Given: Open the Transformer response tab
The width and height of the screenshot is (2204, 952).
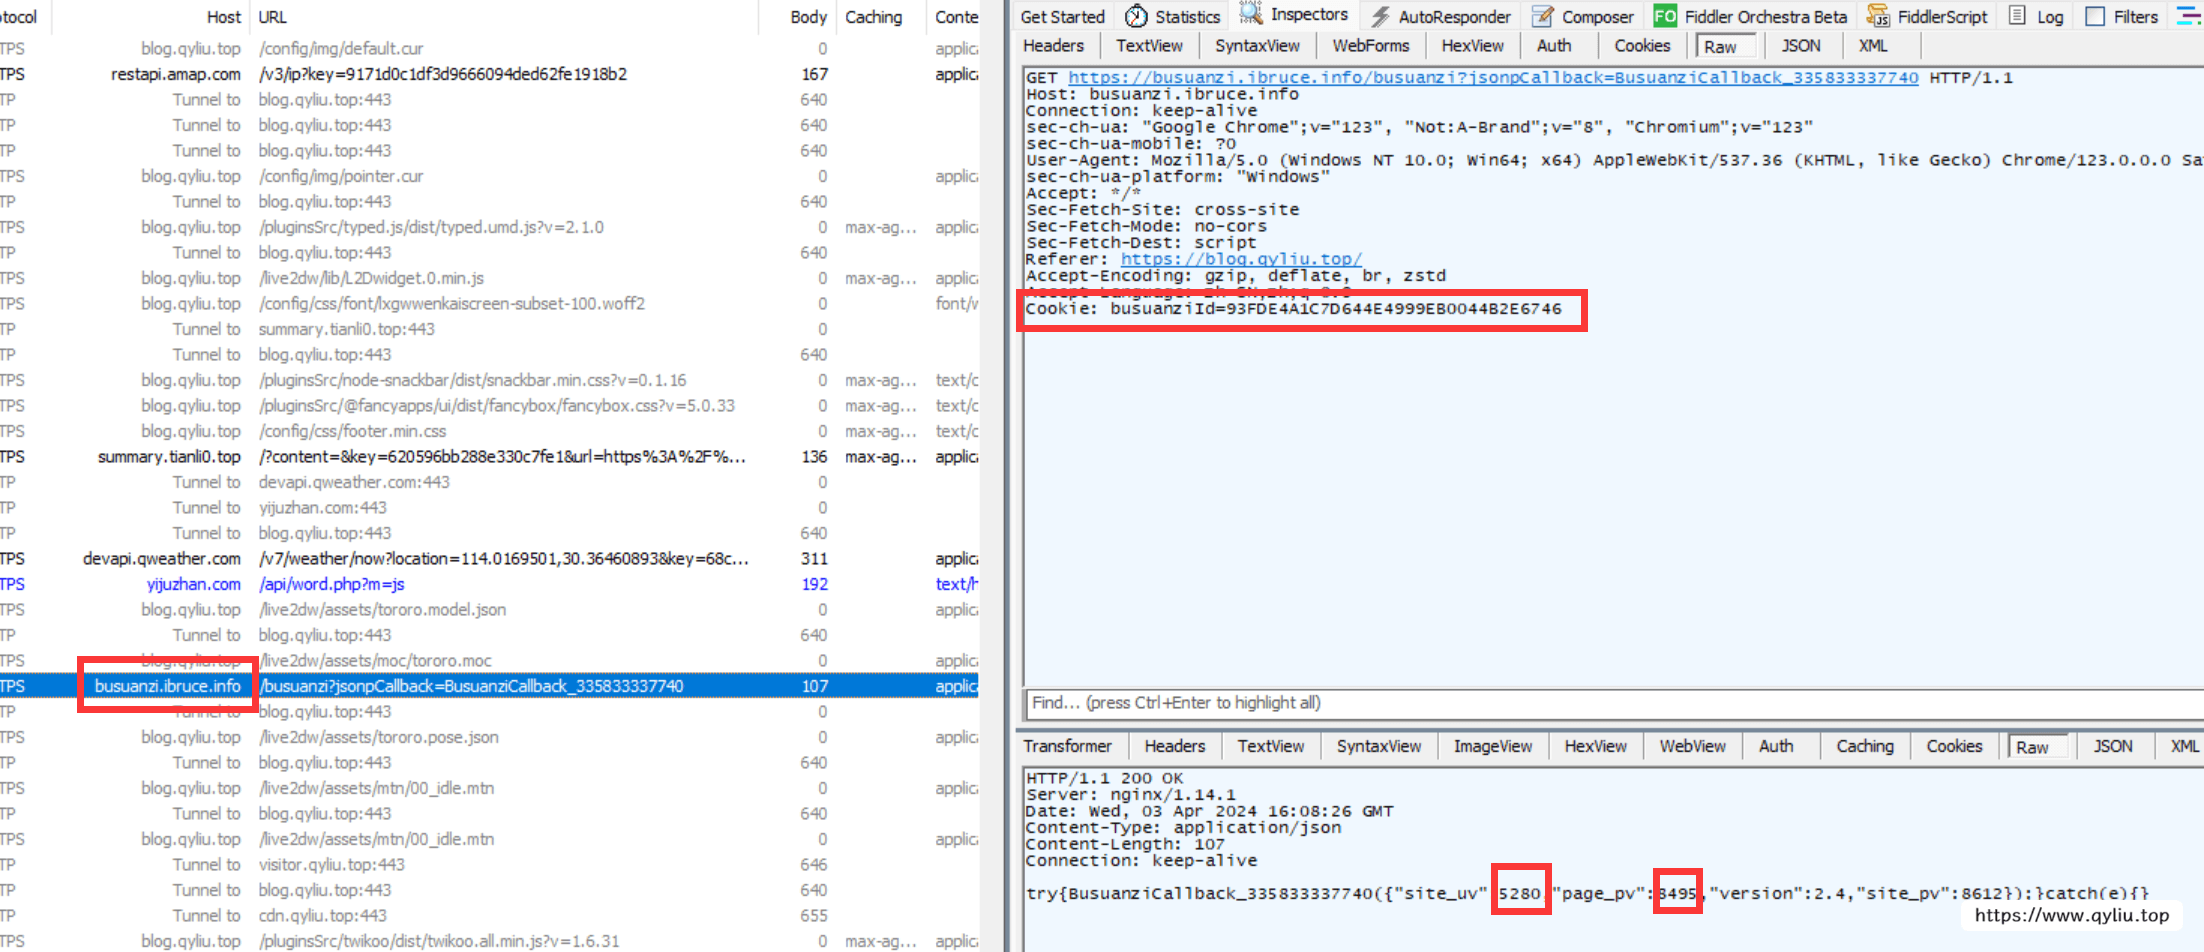Looking at the screenshot, I should 1067,746.
